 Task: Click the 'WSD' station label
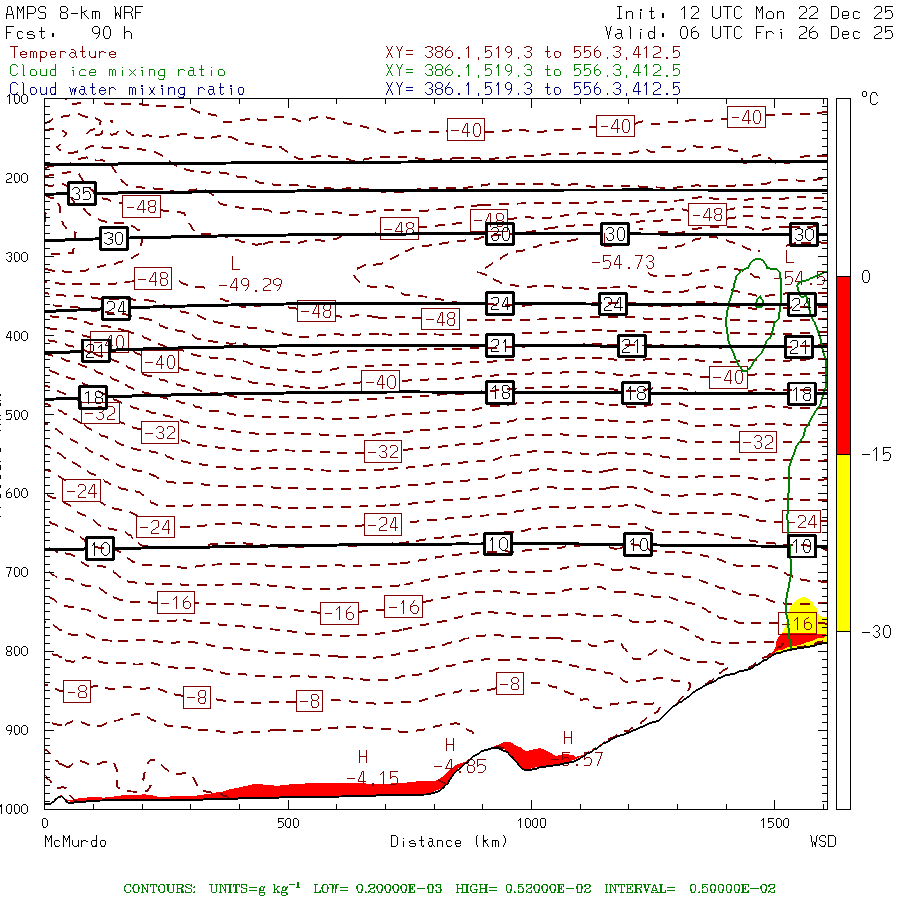tap(823, 842)
